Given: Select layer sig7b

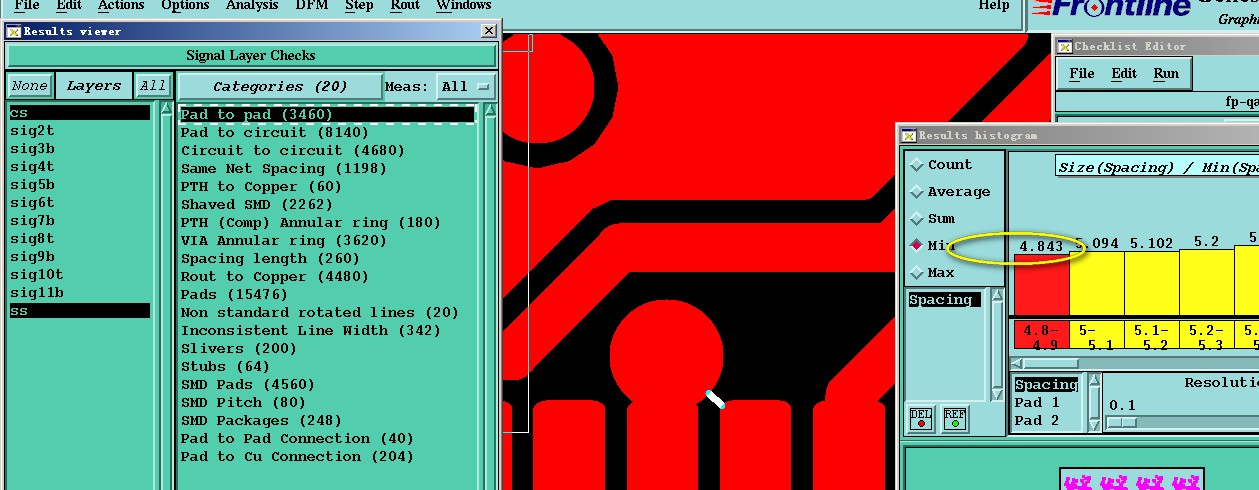Looking at the screenshot, I should (79, 221).
